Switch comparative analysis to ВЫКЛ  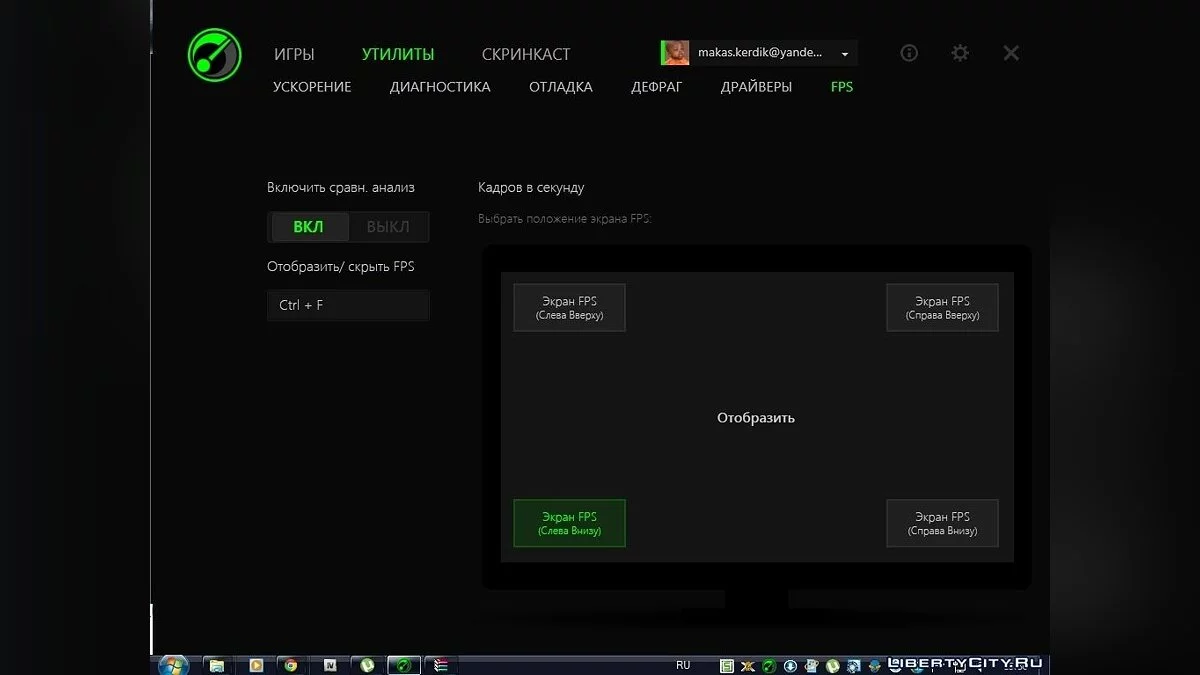tap(388, 227)
